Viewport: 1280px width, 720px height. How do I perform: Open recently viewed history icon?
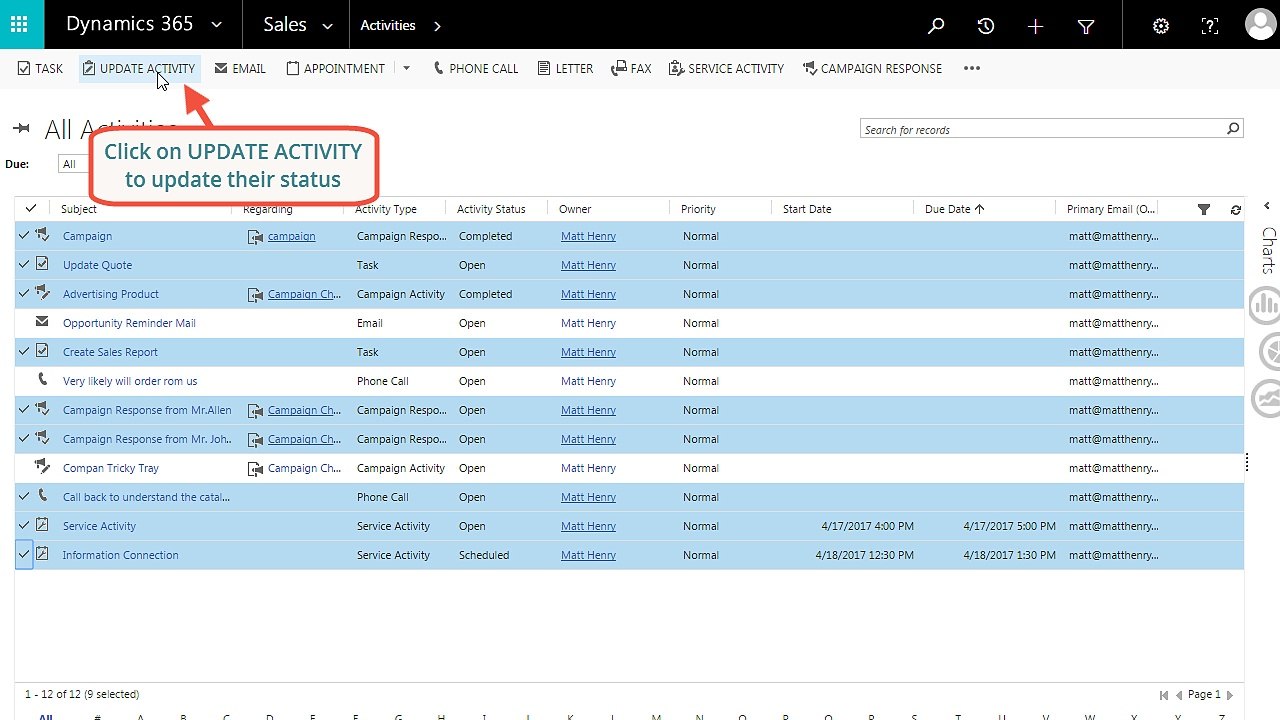[986, 26]
